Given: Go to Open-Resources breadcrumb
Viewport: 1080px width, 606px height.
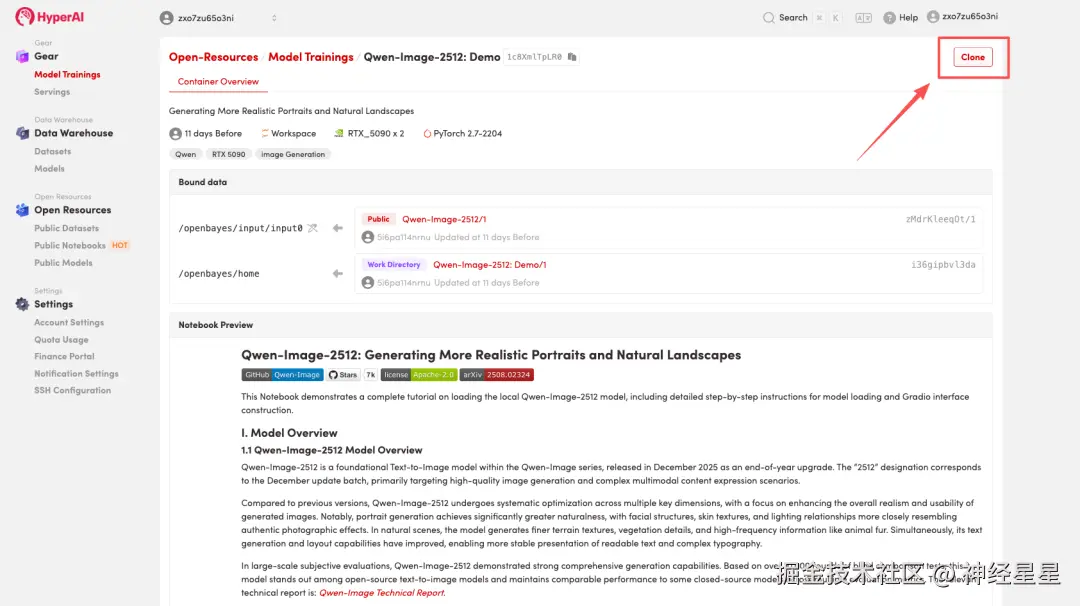Looking at the screenshot, I should coord(214,57).
